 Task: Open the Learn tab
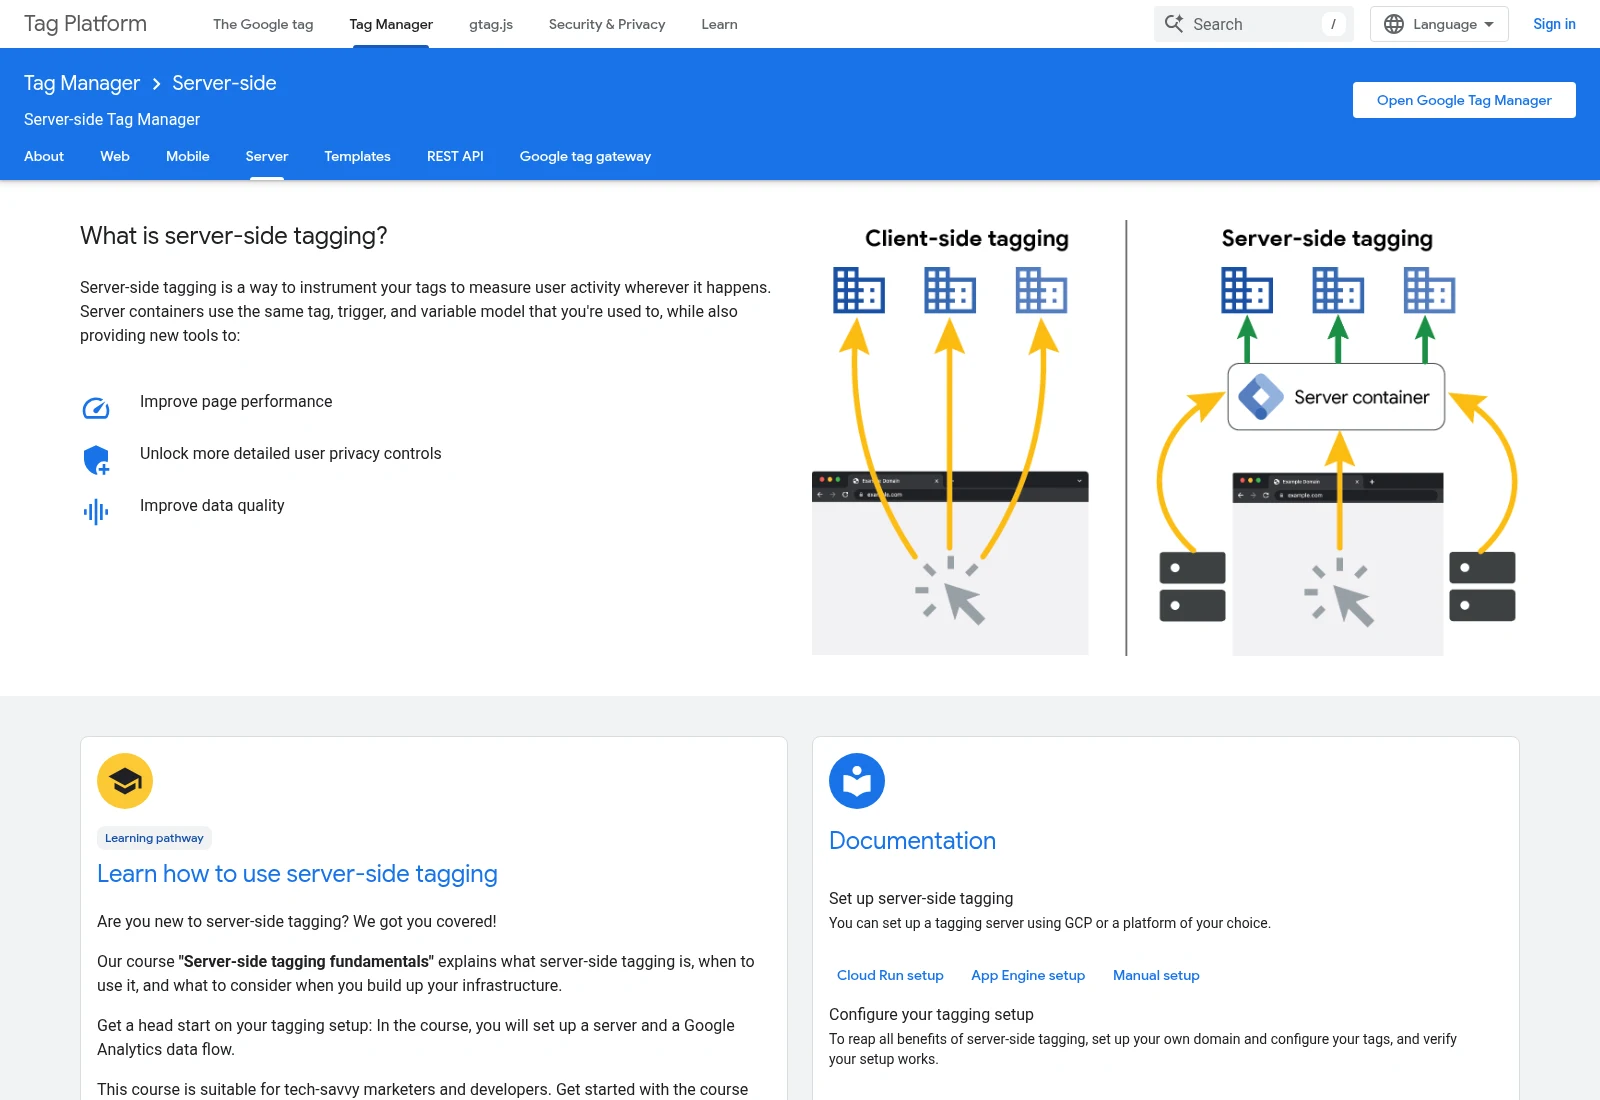719,24
